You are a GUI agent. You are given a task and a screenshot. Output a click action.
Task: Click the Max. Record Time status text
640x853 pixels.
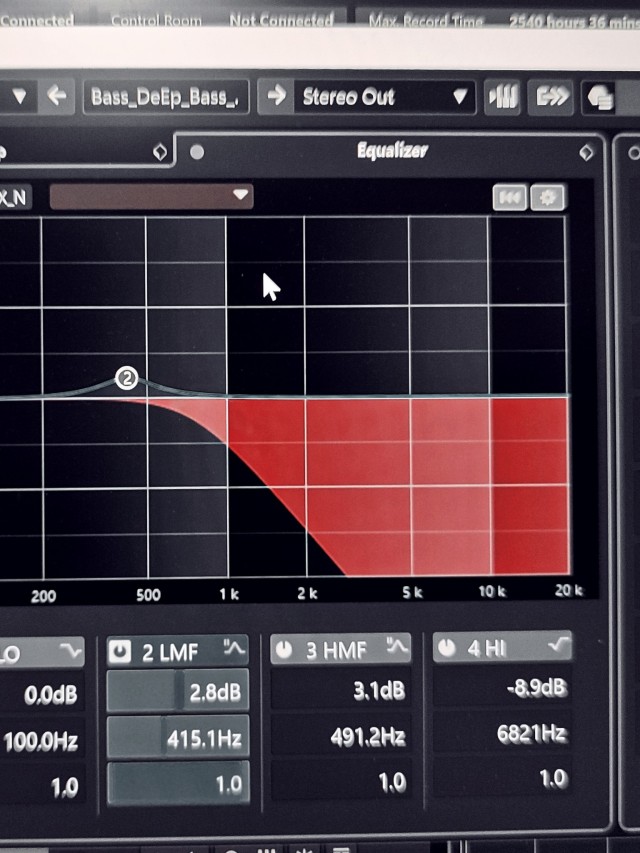[x=426, y=21]
